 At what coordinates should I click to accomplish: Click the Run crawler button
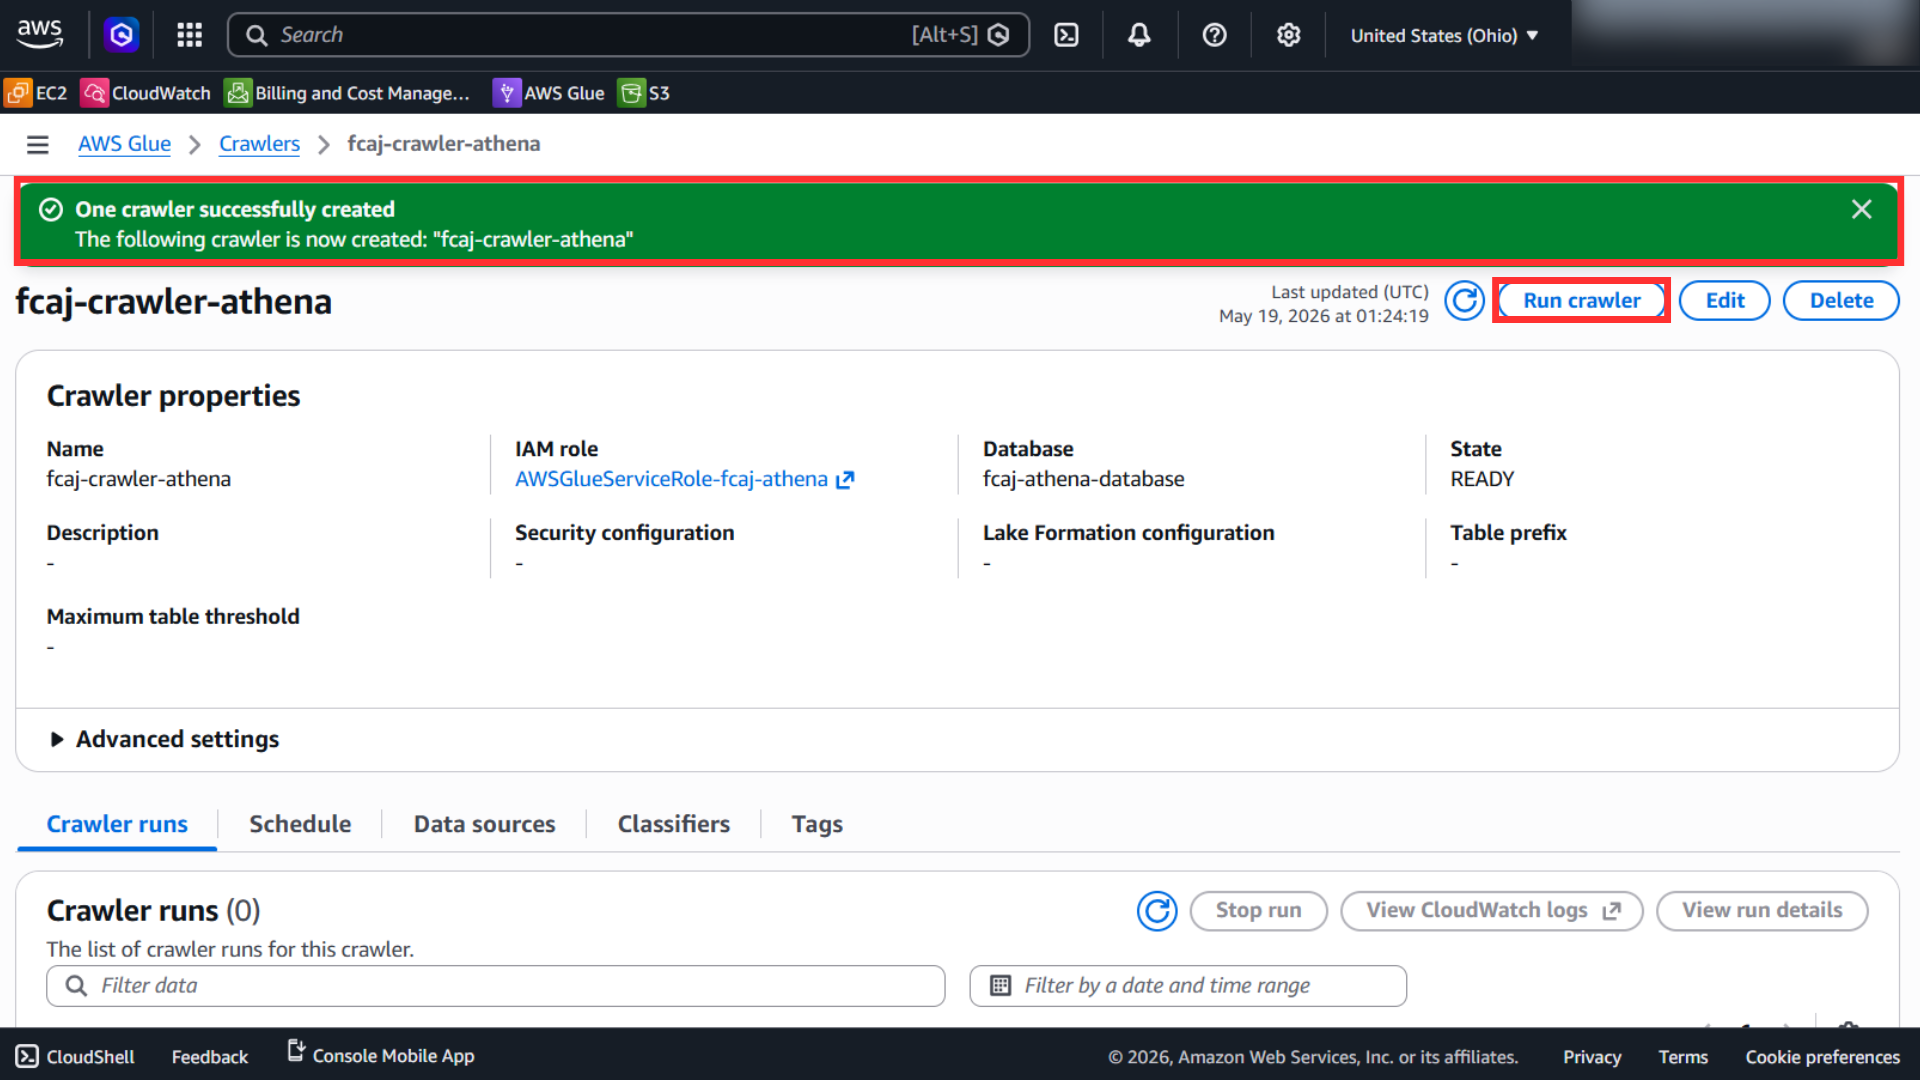[x=1582, y=301]
